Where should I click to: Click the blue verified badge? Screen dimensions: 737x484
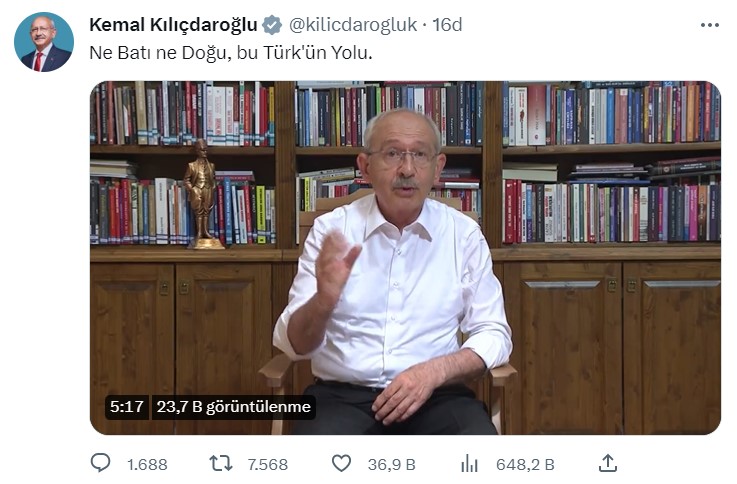pyautogui.click(x=272, y=25)
